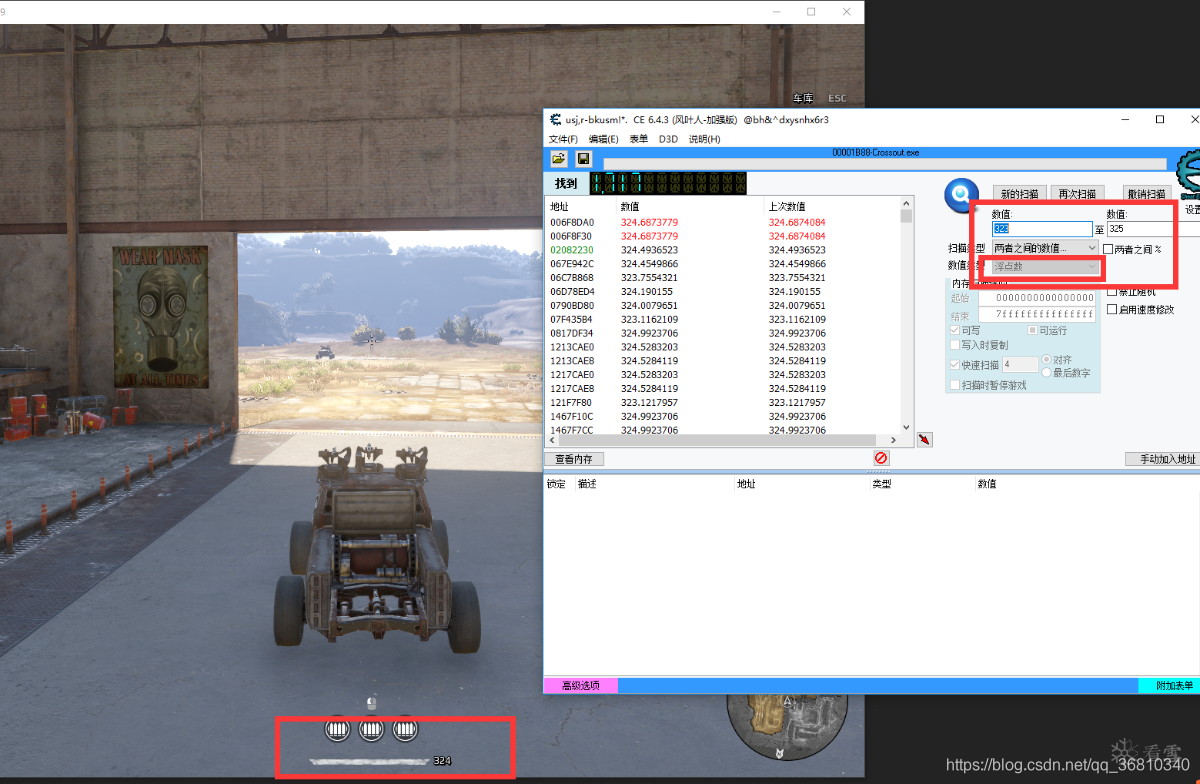Image resolution: width=1200 pixels, height=784 pixels.
Task: Click the Cheat Engine title bar logo
Action: (555, 119)
